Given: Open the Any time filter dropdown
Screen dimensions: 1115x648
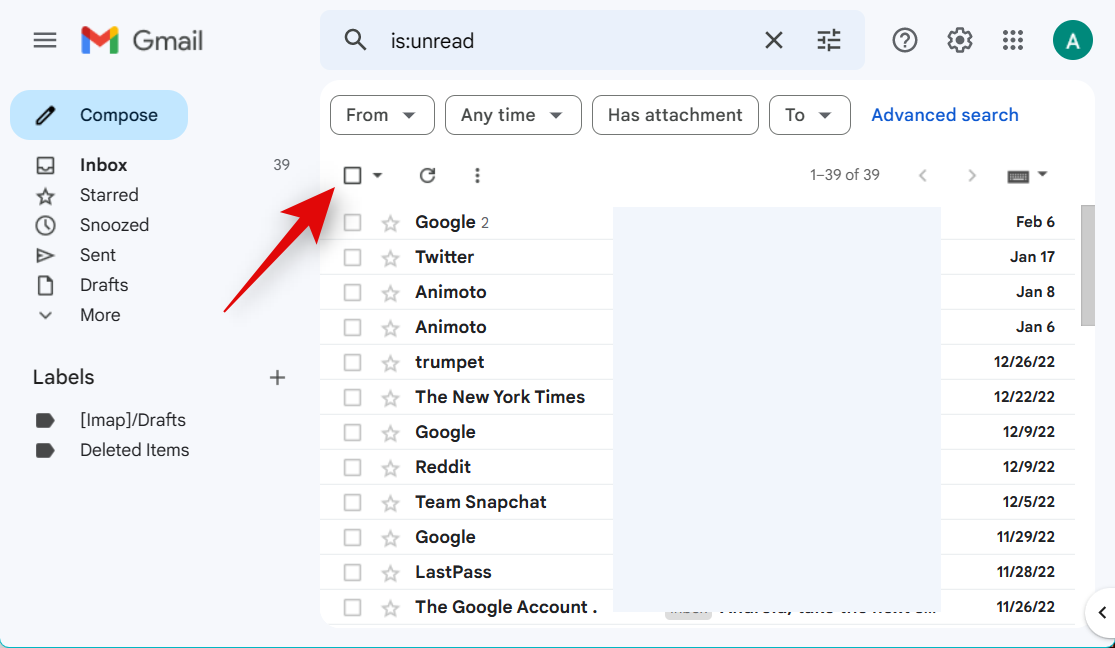Looking at the screenshot, I should [512, 115].
